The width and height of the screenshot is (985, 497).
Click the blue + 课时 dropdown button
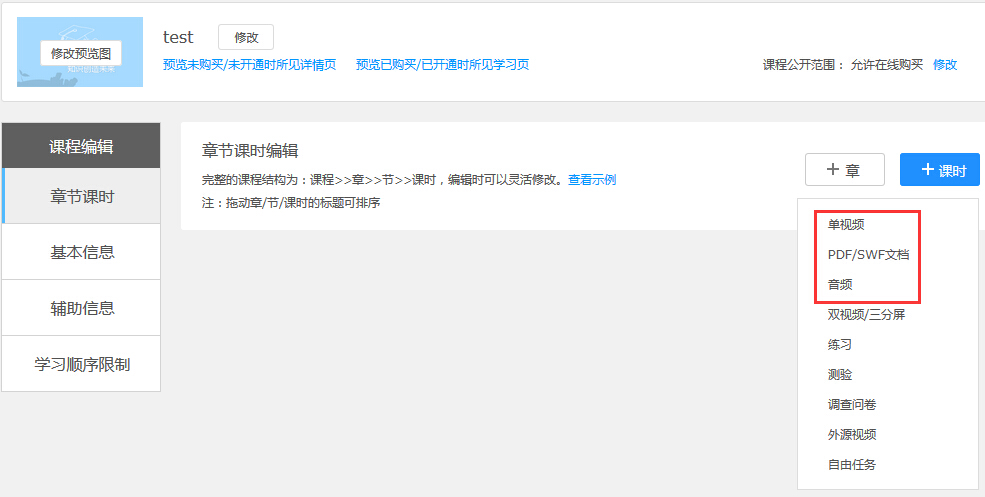pos(939,170)
